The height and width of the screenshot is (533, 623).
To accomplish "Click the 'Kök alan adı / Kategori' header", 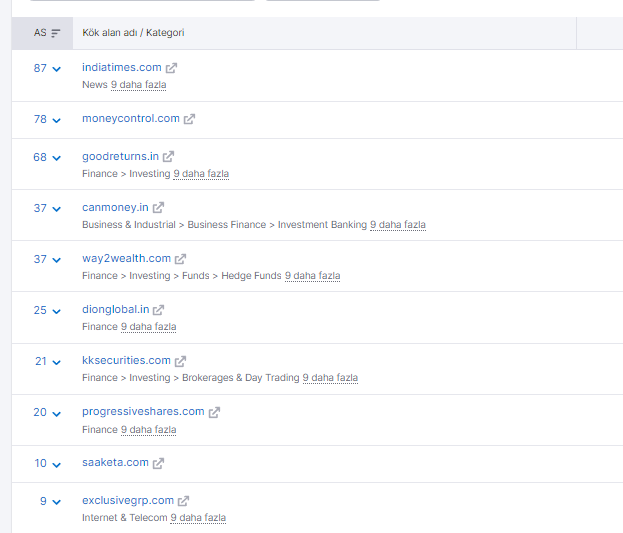I will click(x=133, y=33).
